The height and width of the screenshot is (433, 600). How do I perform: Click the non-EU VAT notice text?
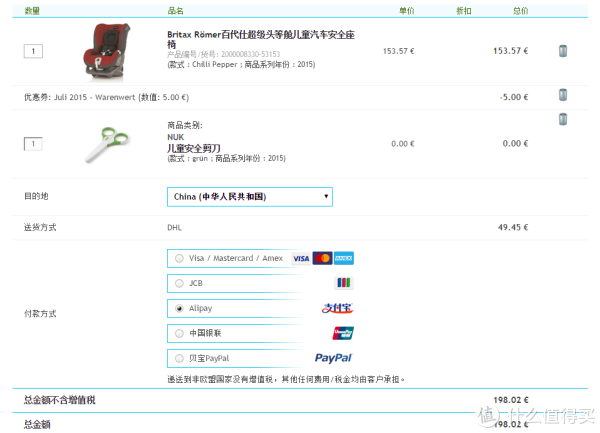pos(286,379)
